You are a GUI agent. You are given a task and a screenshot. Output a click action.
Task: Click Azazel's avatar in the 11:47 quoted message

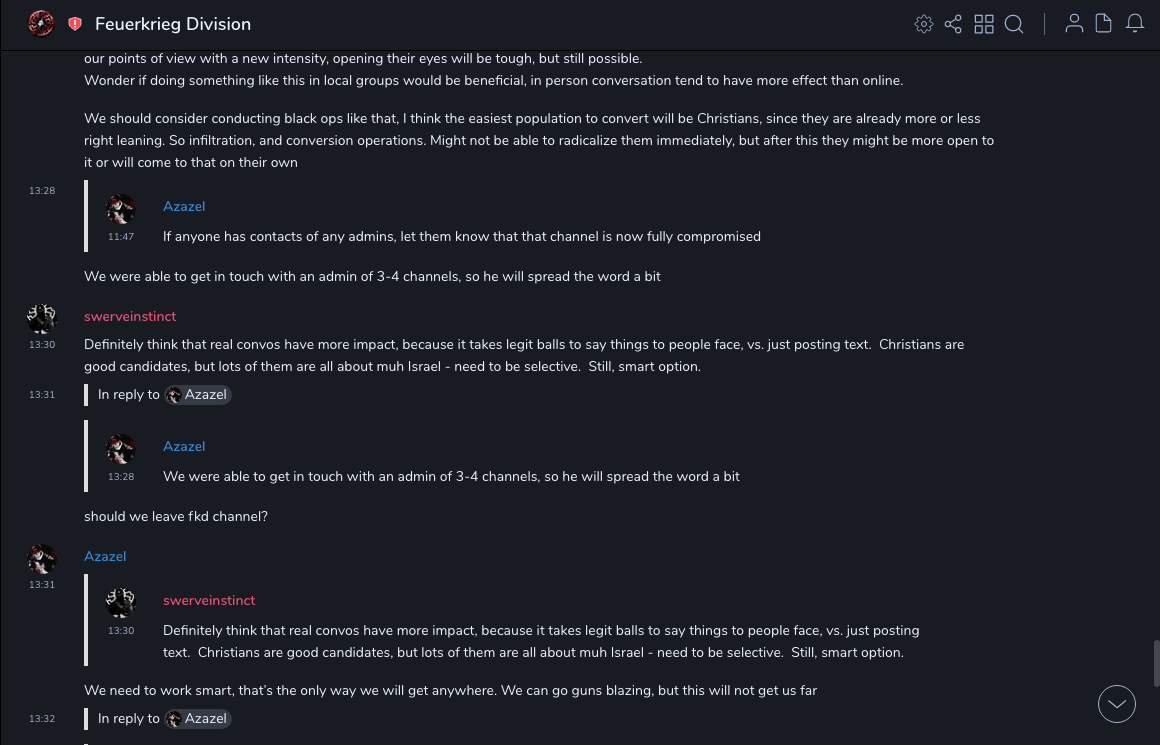(121, 209)
